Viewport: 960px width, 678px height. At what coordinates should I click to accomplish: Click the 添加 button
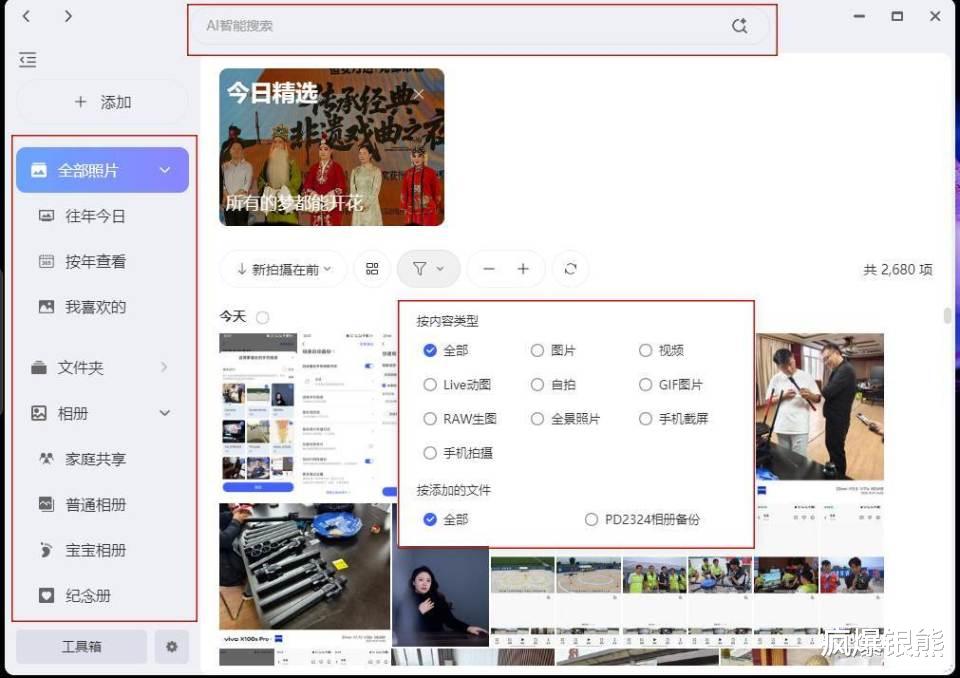coord(102,102)
